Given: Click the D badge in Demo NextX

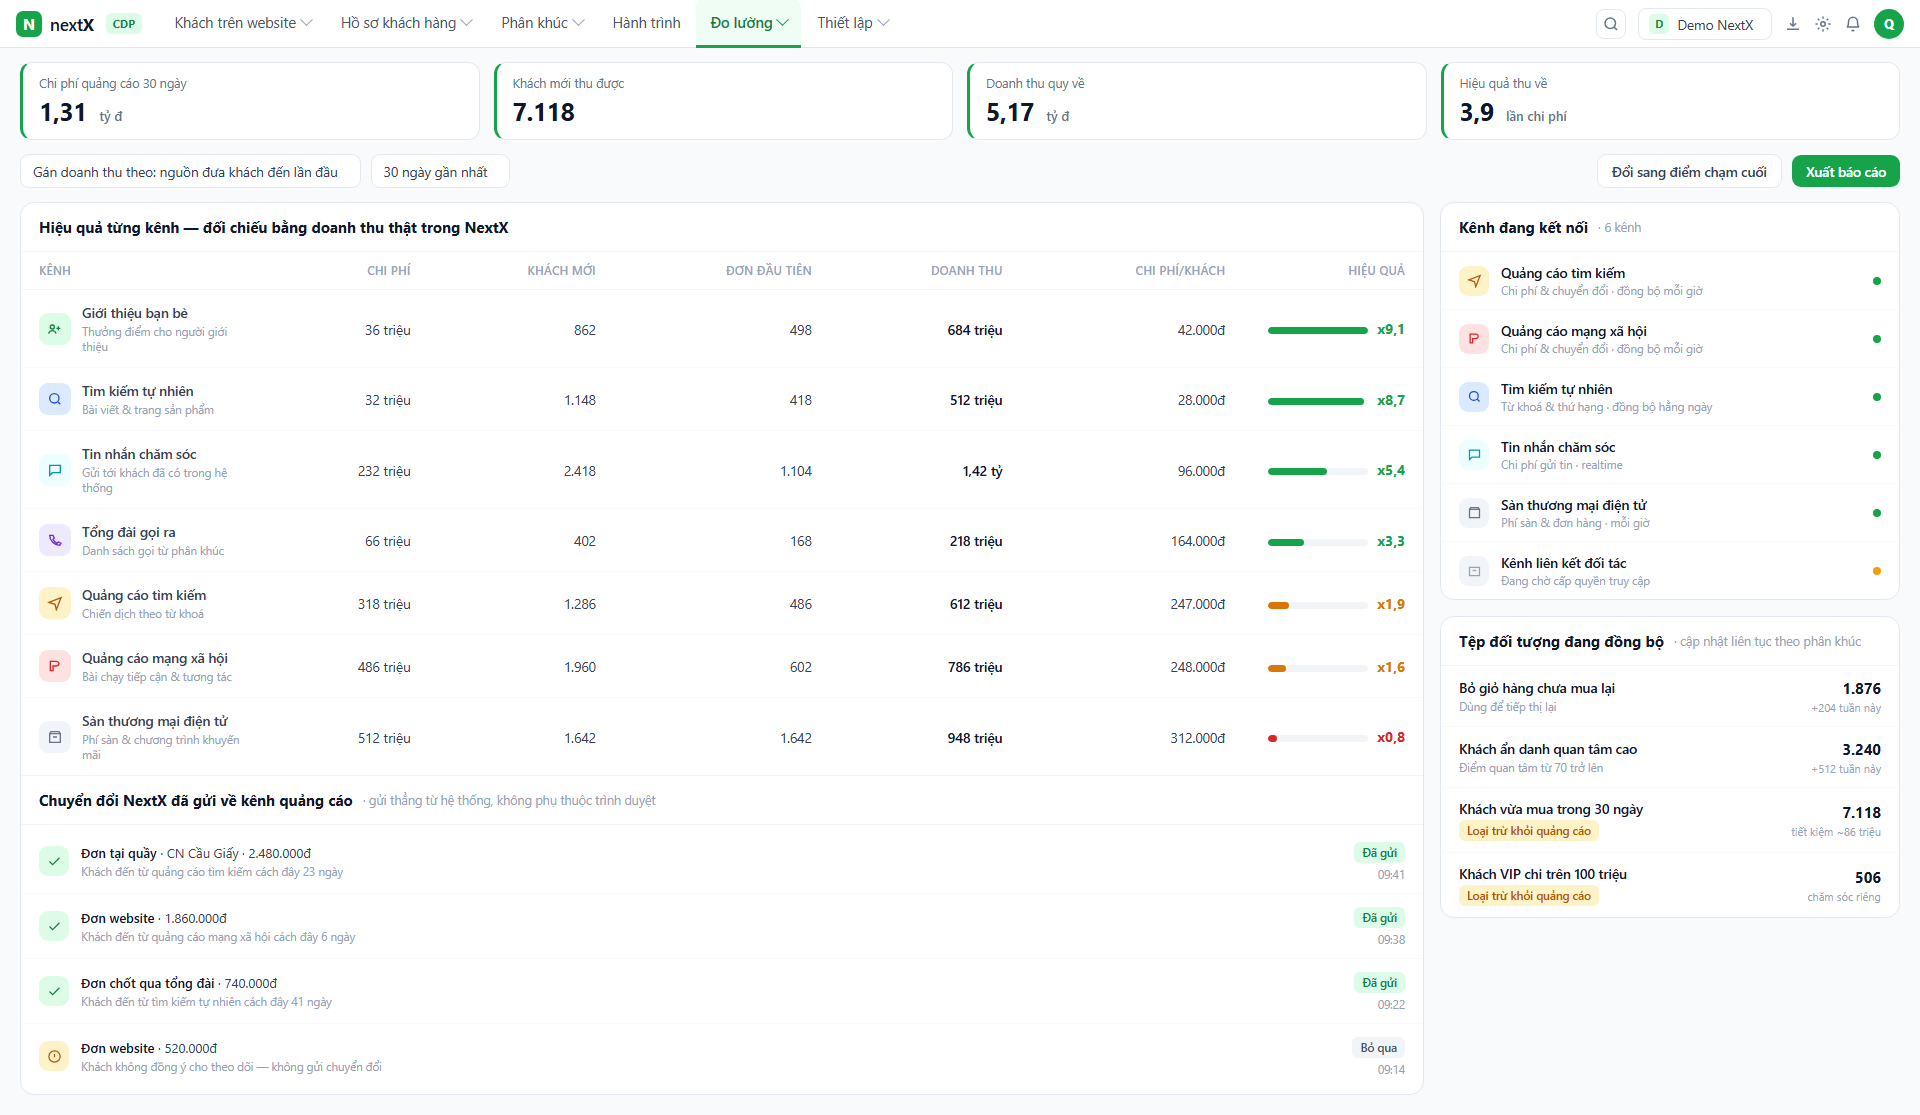Looking at the screenshot, I should coord(1659,24).
